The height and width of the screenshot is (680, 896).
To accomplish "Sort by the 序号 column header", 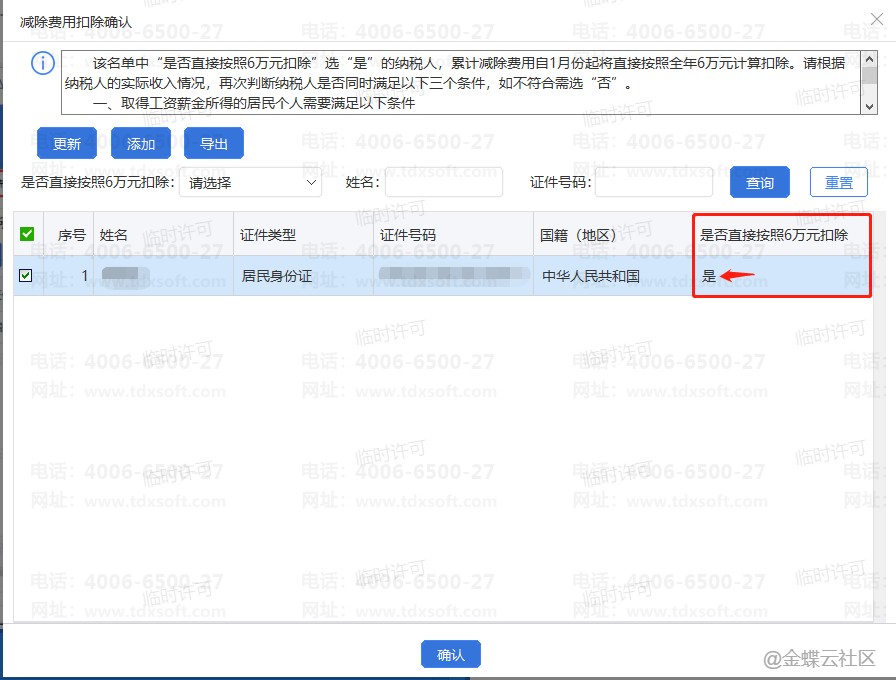I will (x=71, y=235).
